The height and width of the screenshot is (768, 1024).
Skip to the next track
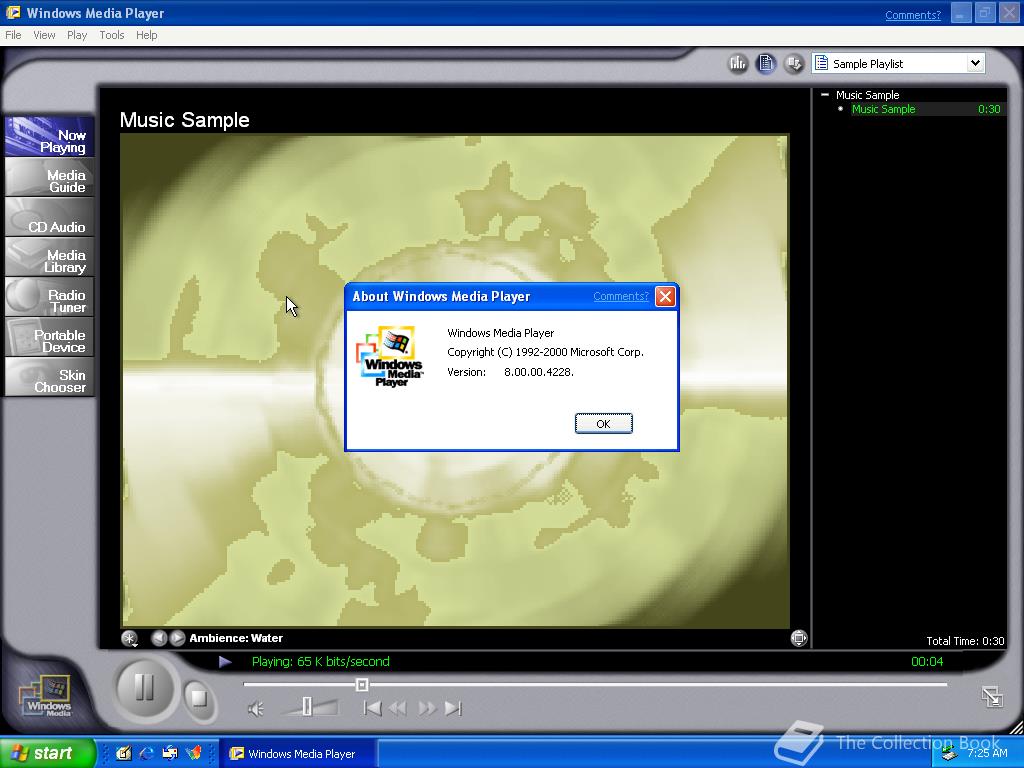click(453, 709)
